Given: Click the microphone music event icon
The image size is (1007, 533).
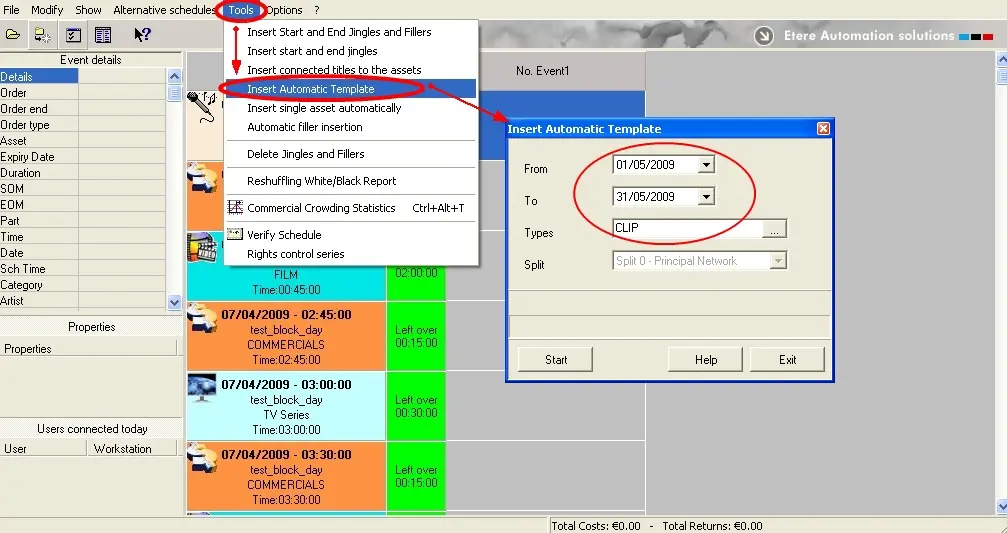Looking at the screenshot, I should coord(205,106).
